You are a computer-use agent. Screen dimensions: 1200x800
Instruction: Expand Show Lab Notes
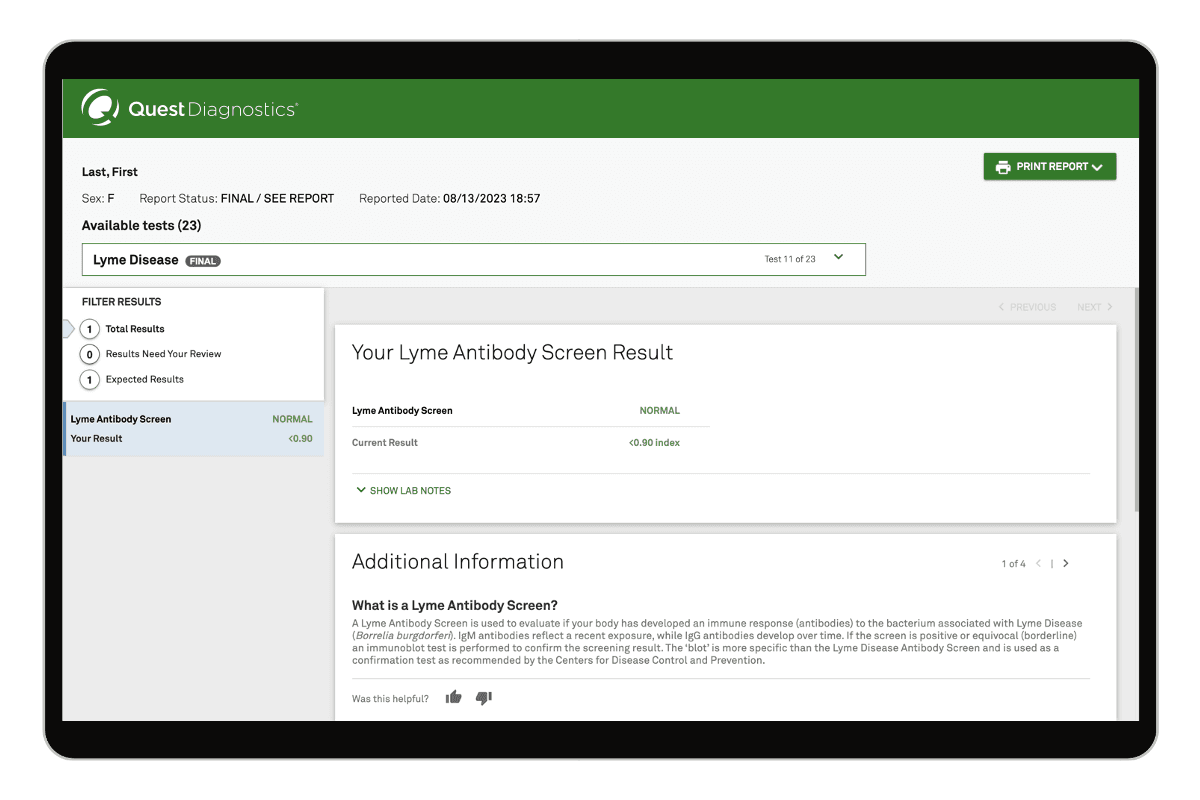point(402,490)
